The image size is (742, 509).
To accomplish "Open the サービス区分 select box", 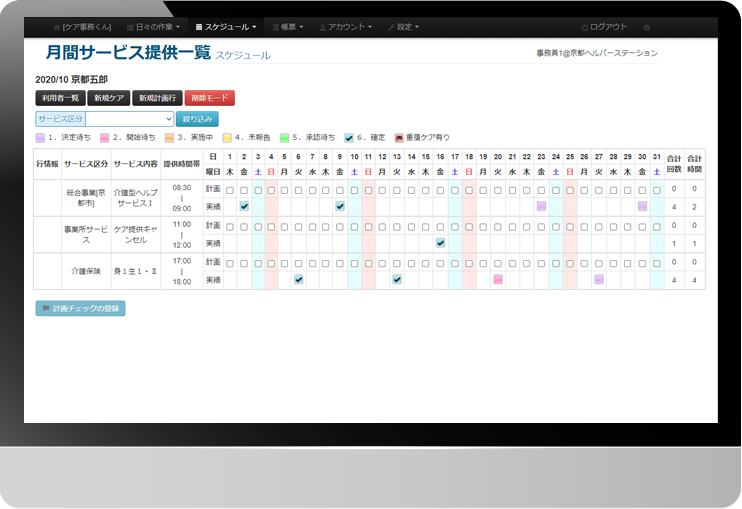I will (130, 119).
